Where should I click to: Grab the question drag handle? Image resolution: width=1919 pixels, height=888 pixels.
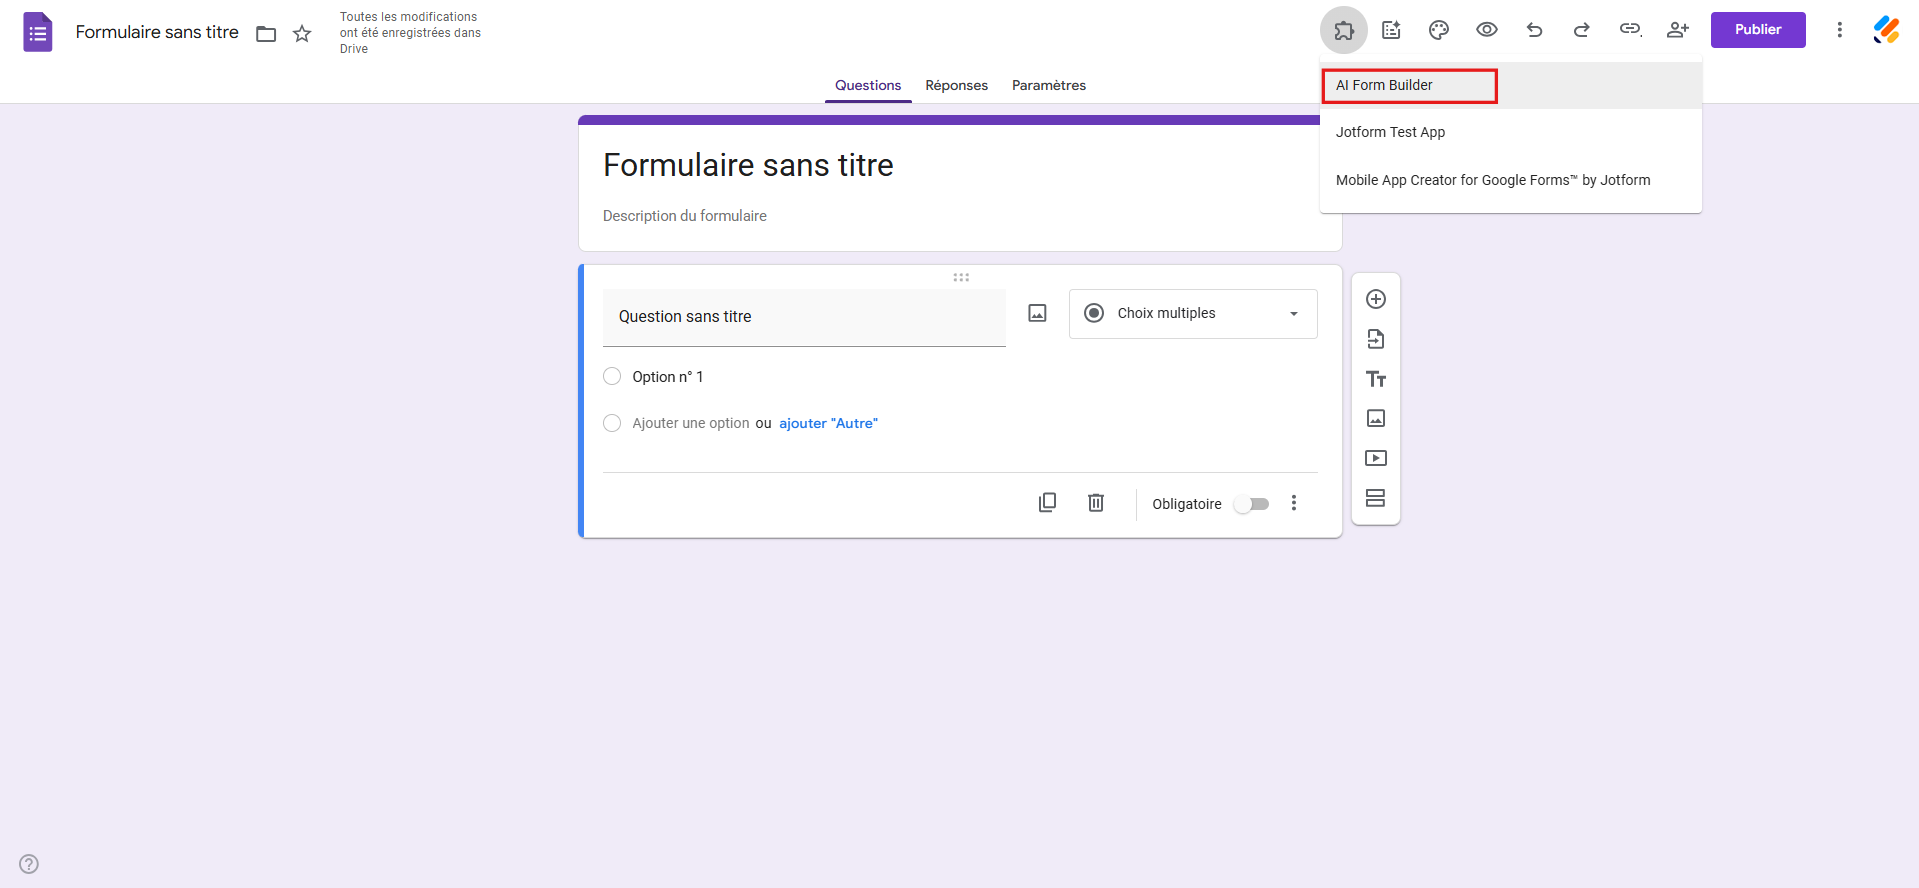[x=961, y=277]
